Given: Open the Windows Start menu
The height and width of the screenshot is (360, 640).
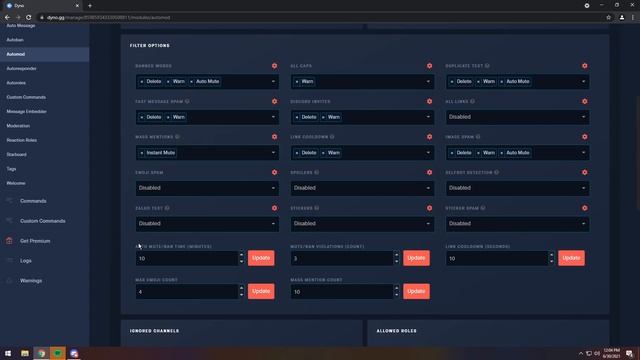Looking at the screenshot, I should (8, 353).
